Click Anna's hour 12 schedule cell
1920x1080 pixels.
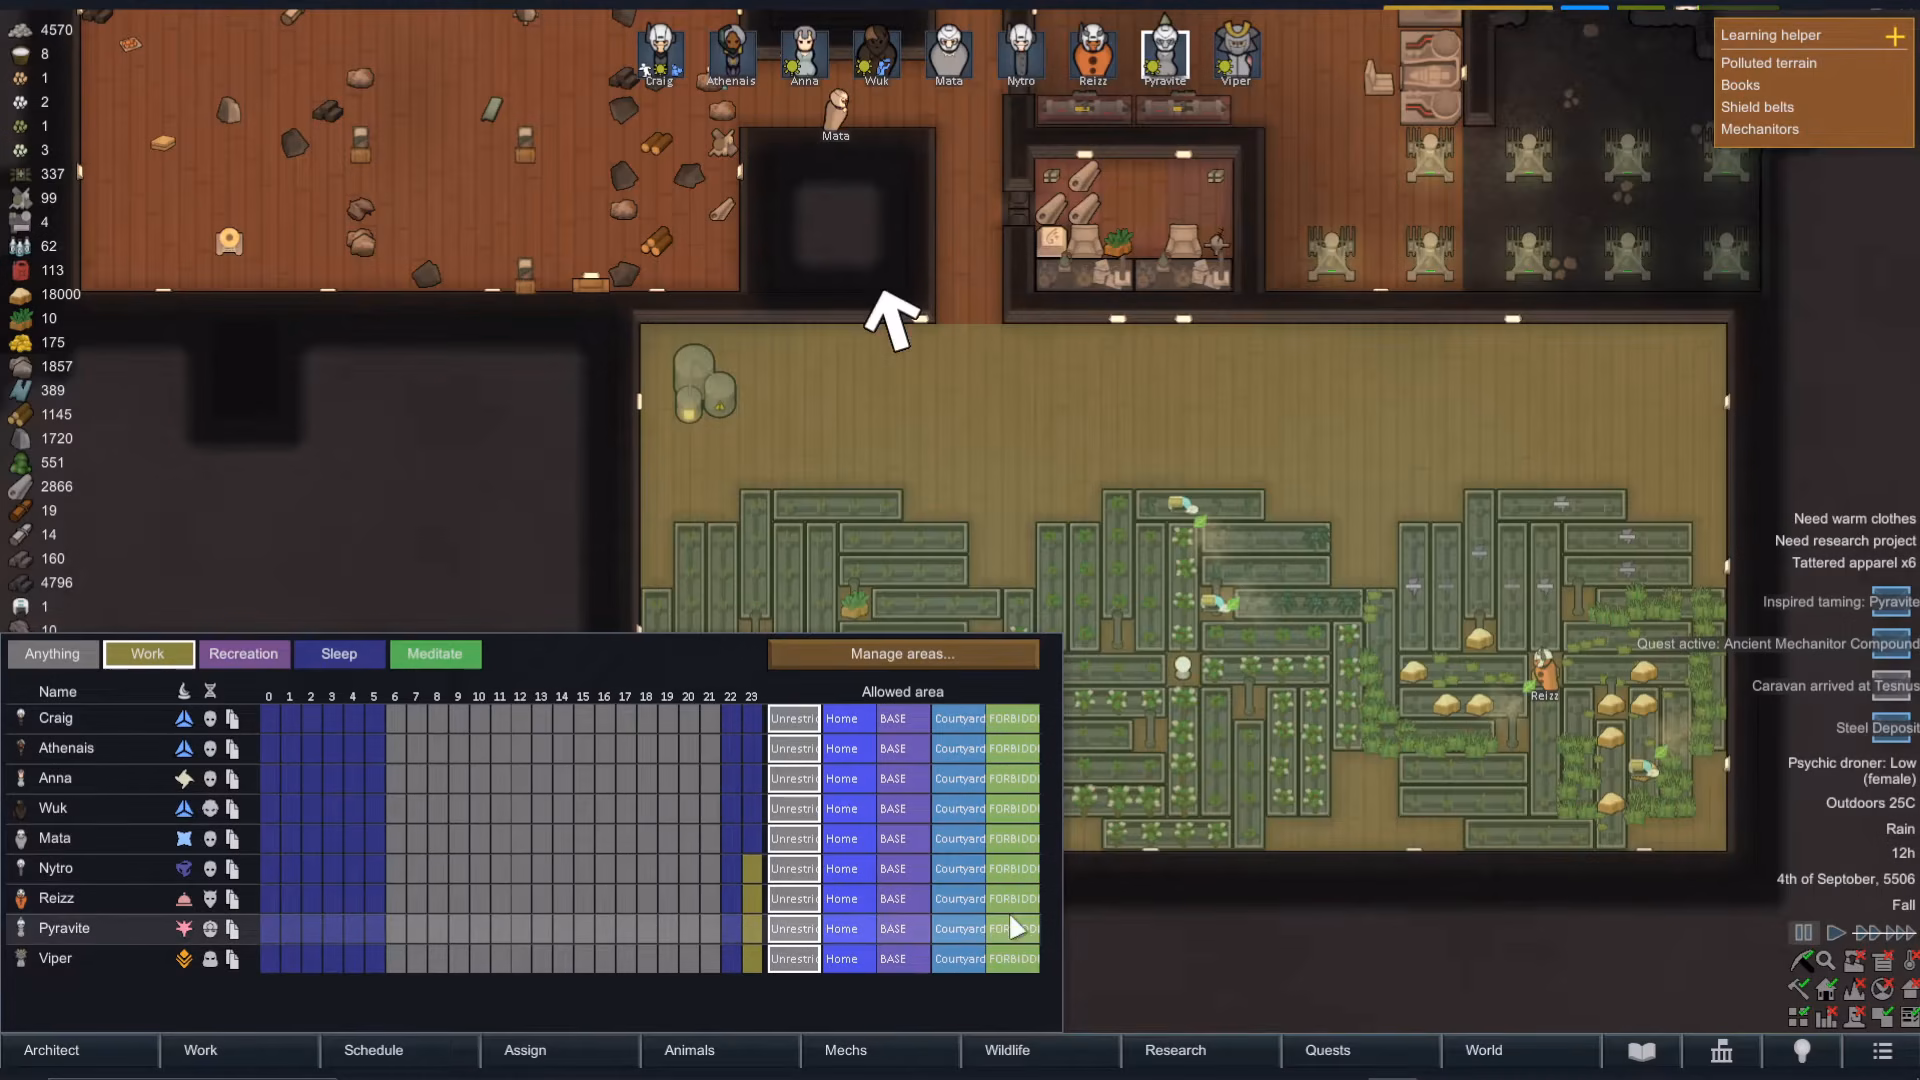pyautogui.click(x=520, y=778)
